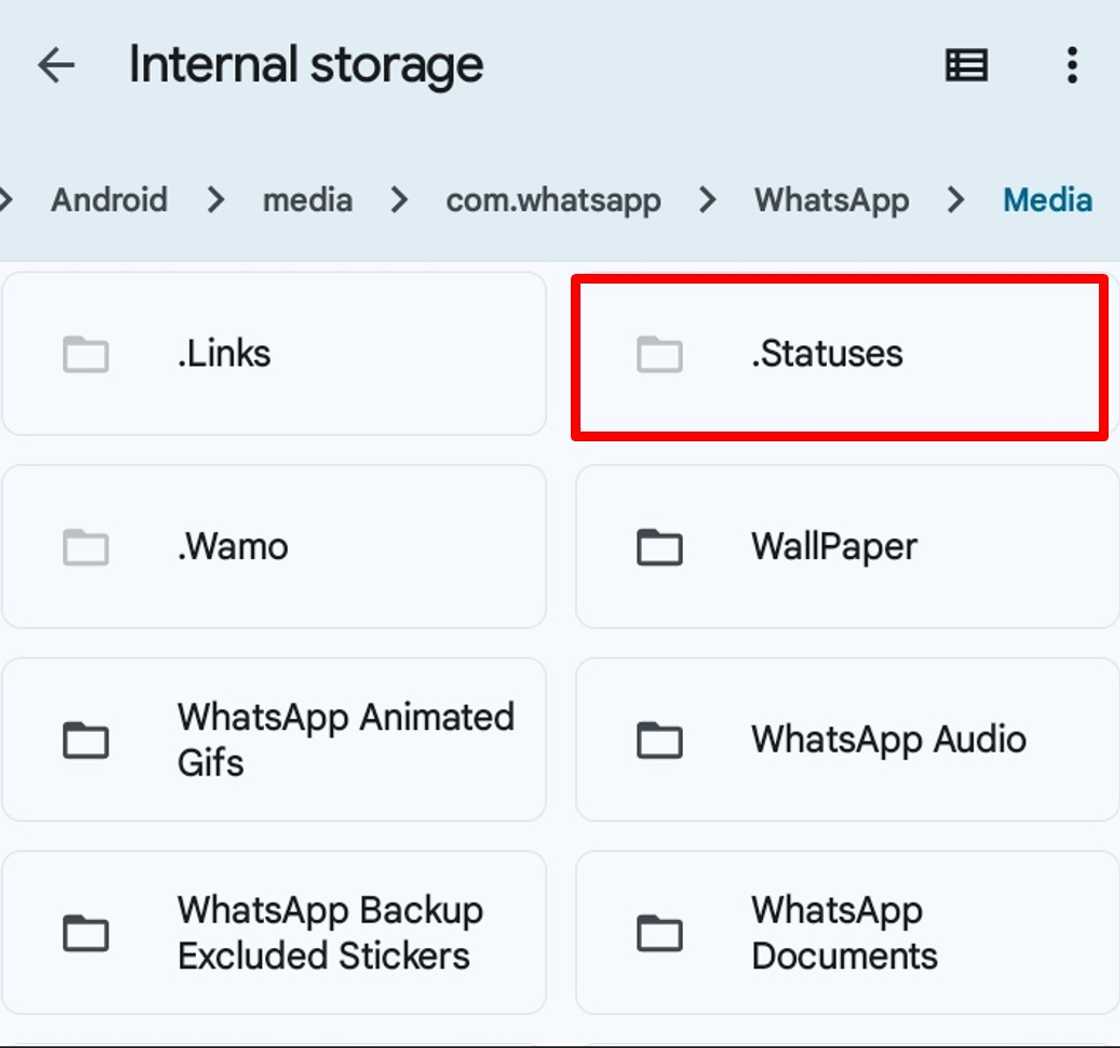The height and width of the screenshot is (1048, 1120).
Task: Open folder icon next to WallPaper
Action: 659,547
